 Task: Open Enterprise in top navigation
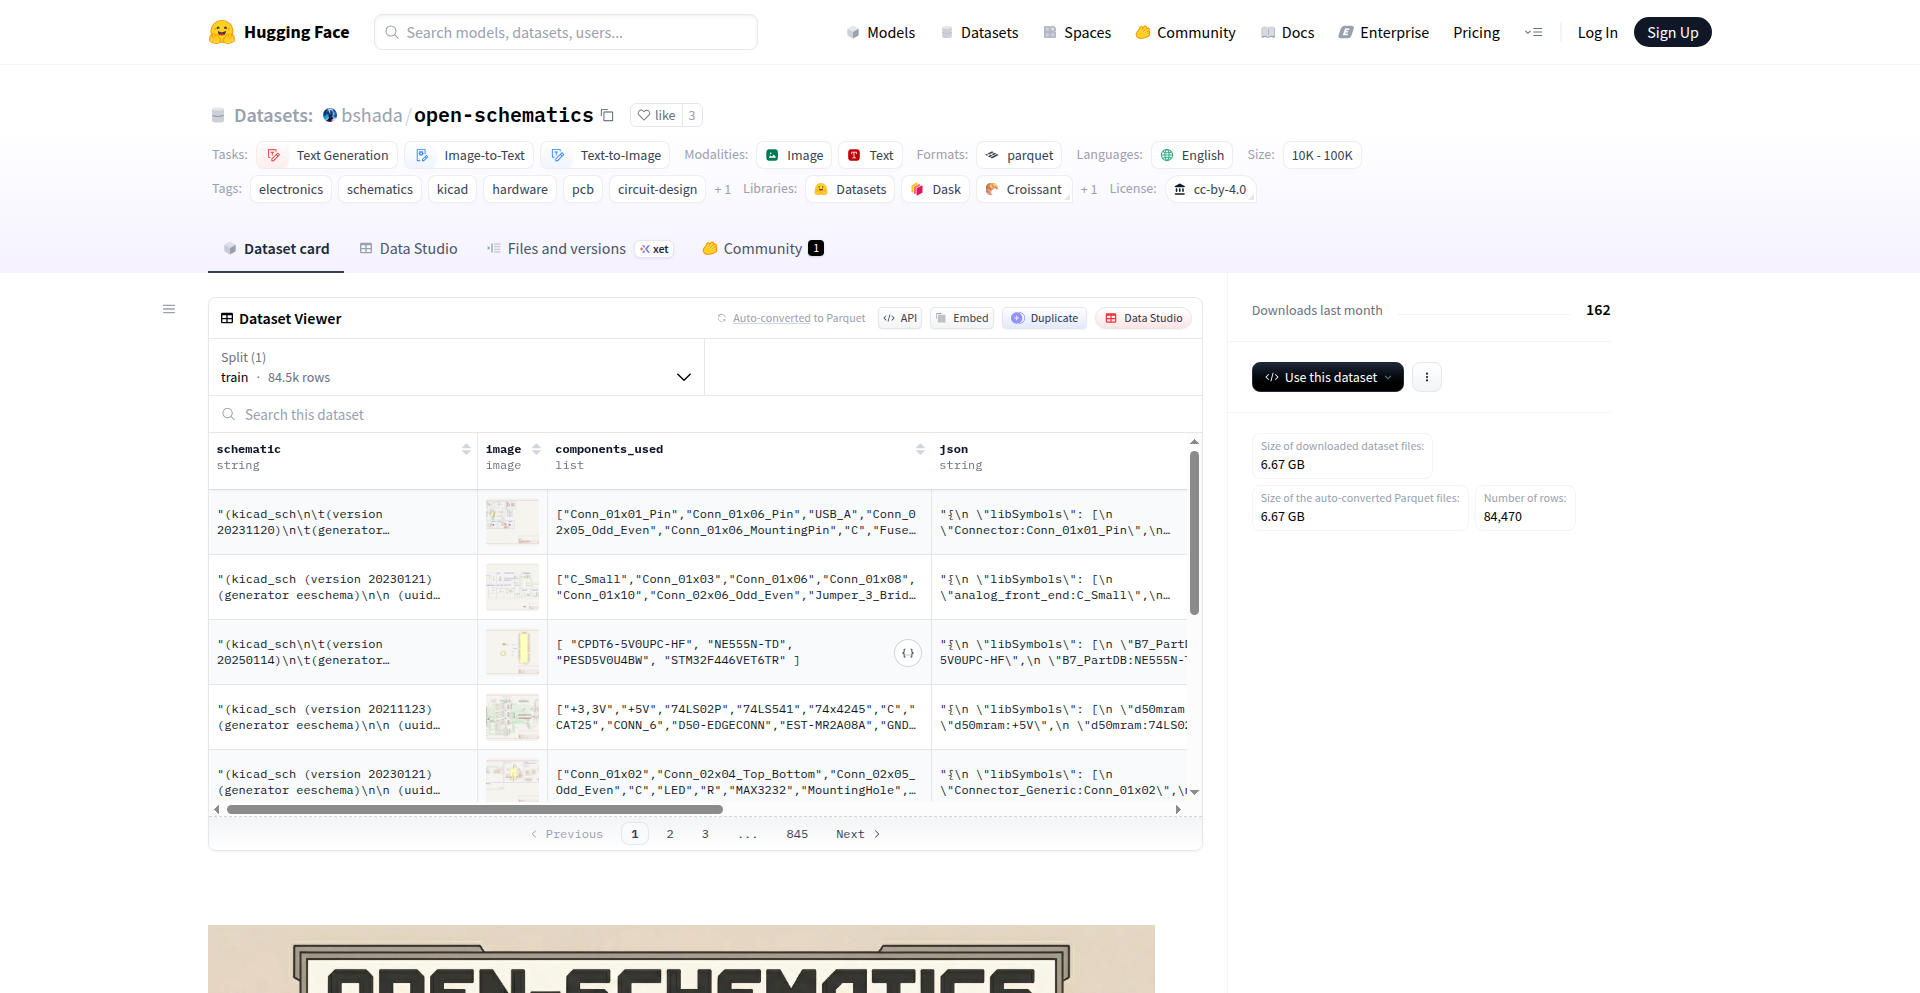point(1384,33)
